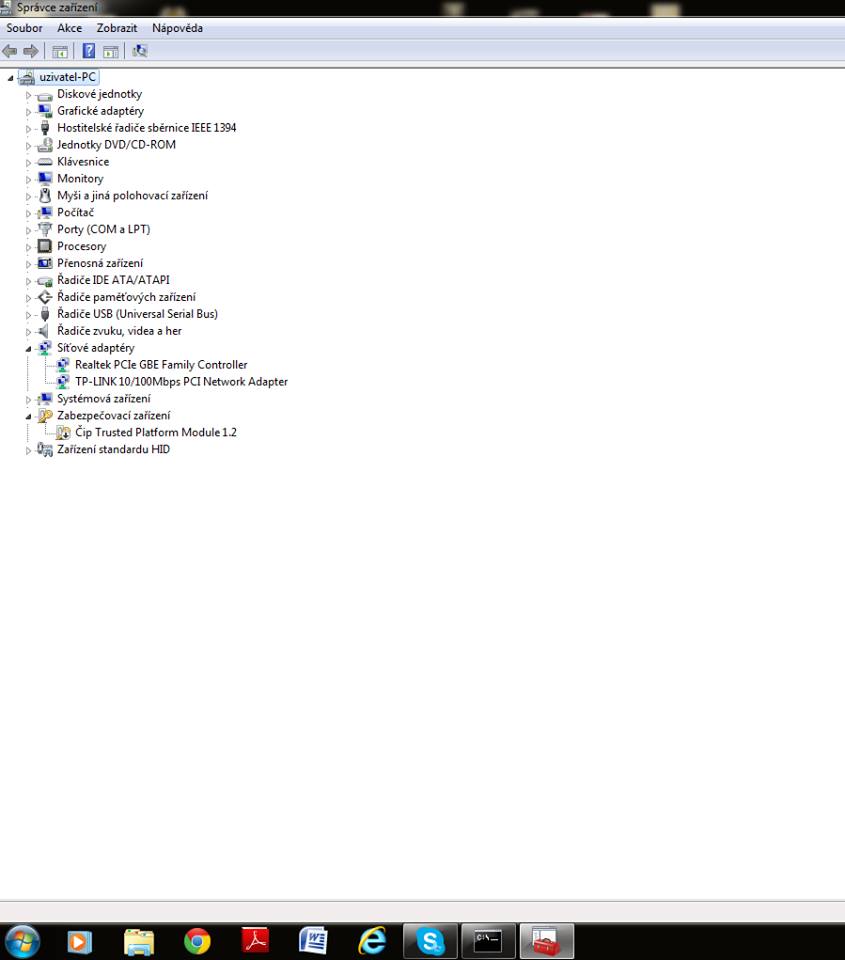Select the Počítač category row
The image size is (845, 960).
(x=75, y=212)
